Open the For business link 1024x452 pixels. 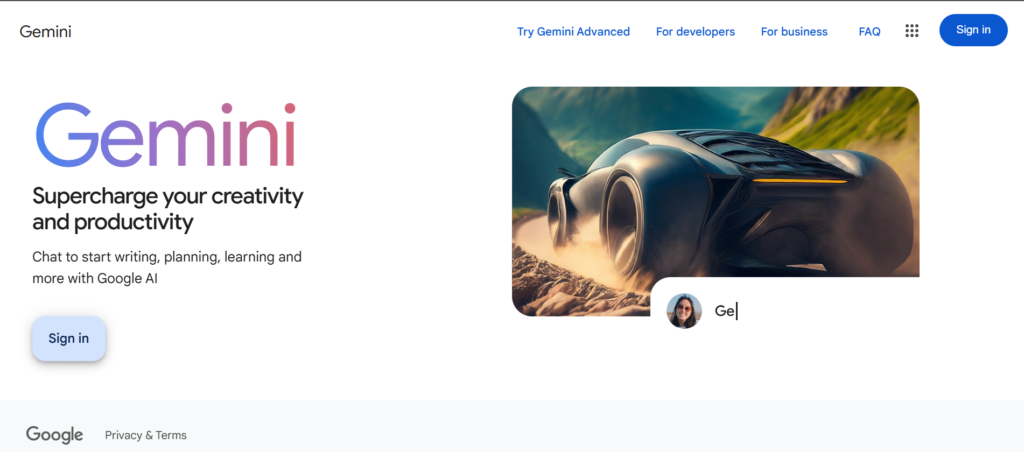[x=794, y=31]
